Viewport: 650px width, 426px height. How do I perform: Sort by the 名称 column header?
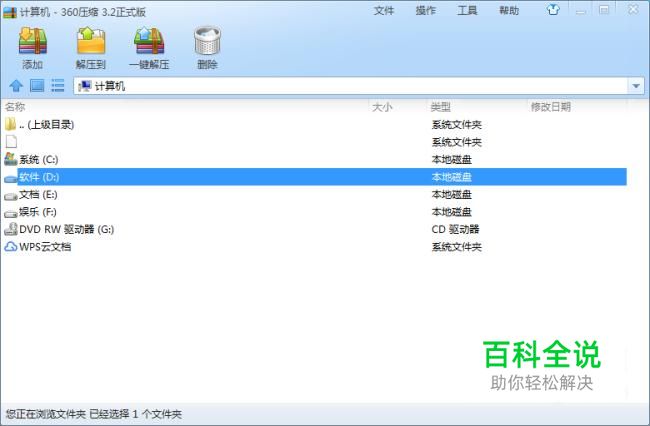[15, 106]
